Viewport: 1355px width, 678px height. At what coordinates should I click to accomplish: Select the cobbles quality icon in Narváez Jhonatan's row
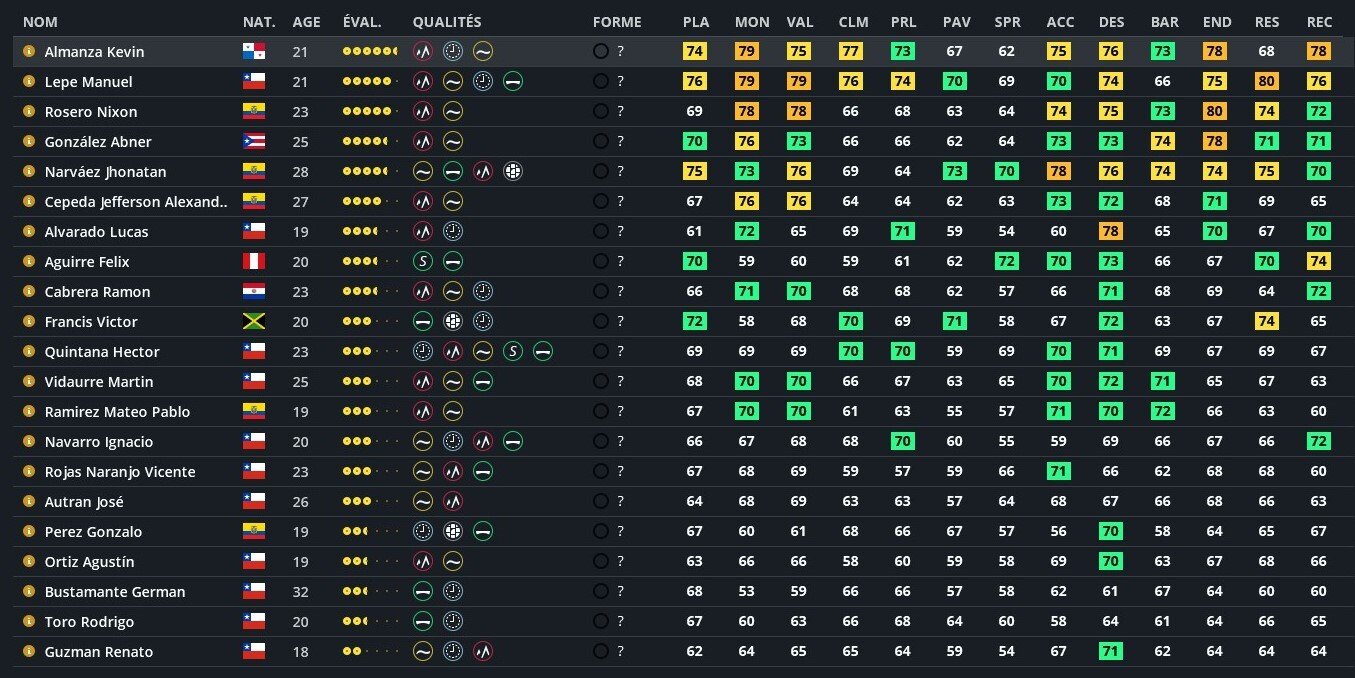coord(513,172)
